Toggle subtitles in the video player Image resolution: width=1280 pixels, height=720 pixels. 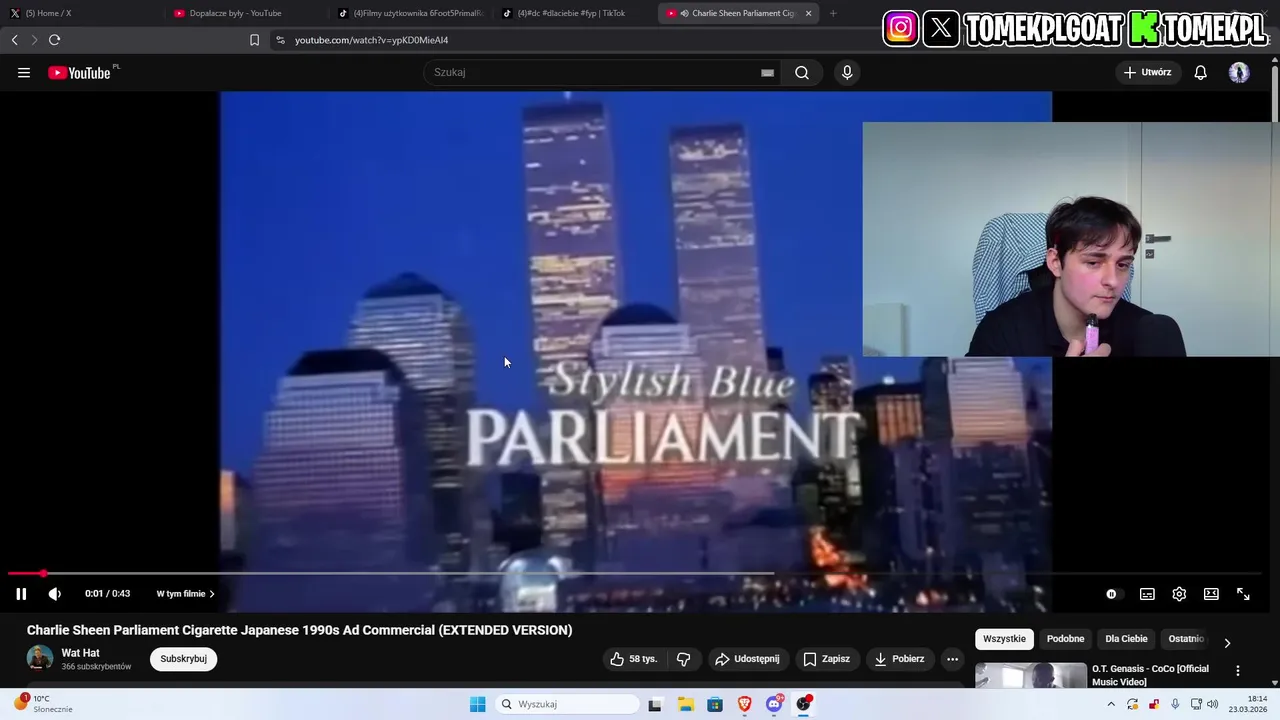(x=1147, y=594)
